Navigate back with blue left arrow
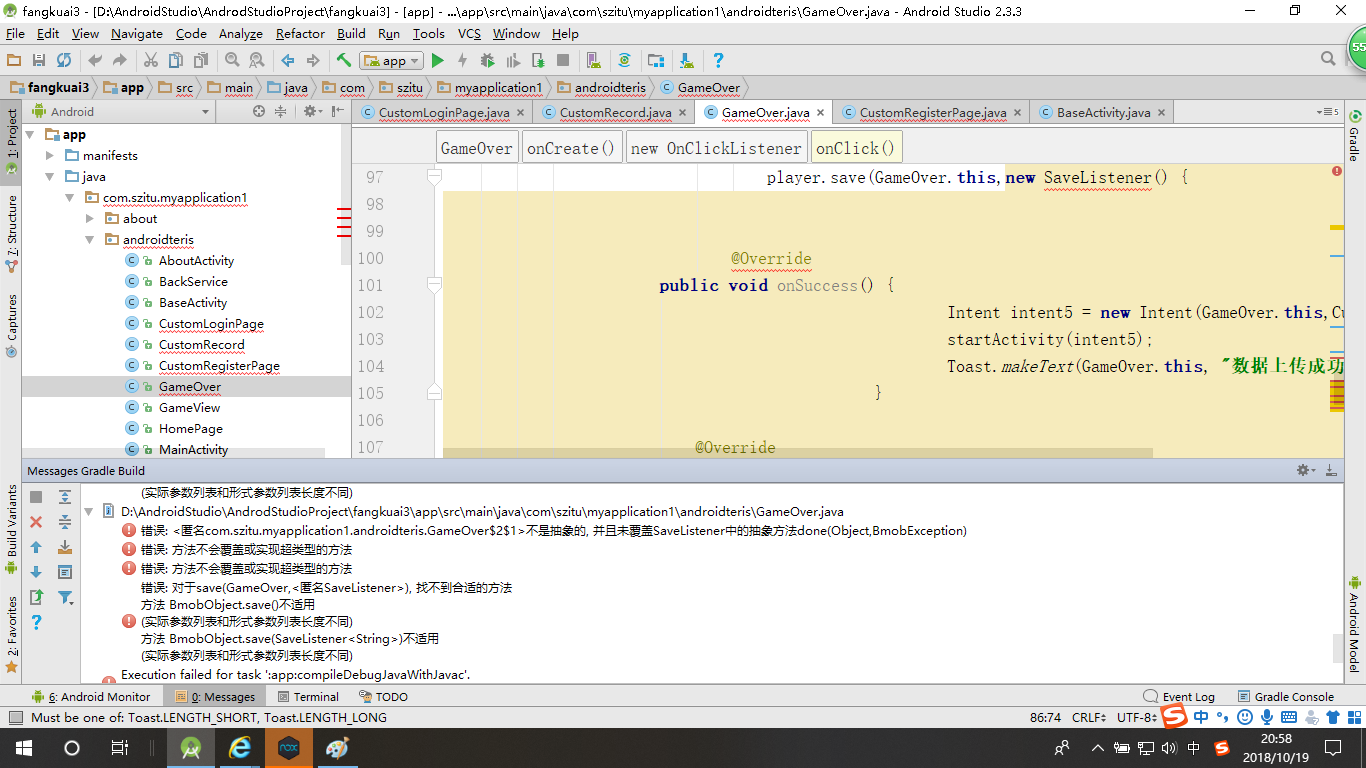This screenshot has height=768, width=1366. [x=288, y=61]
